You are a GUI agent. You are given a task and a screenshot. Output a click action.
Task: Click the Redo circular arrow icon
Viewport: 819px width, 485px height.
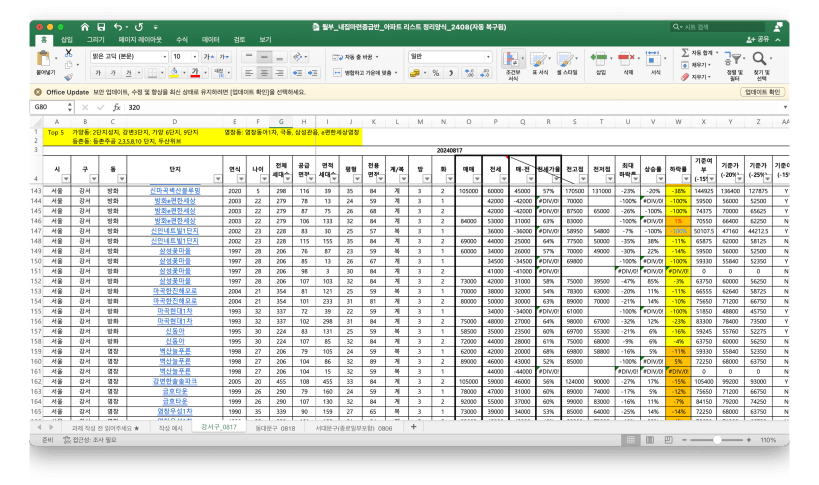click(x=139, y=27)
